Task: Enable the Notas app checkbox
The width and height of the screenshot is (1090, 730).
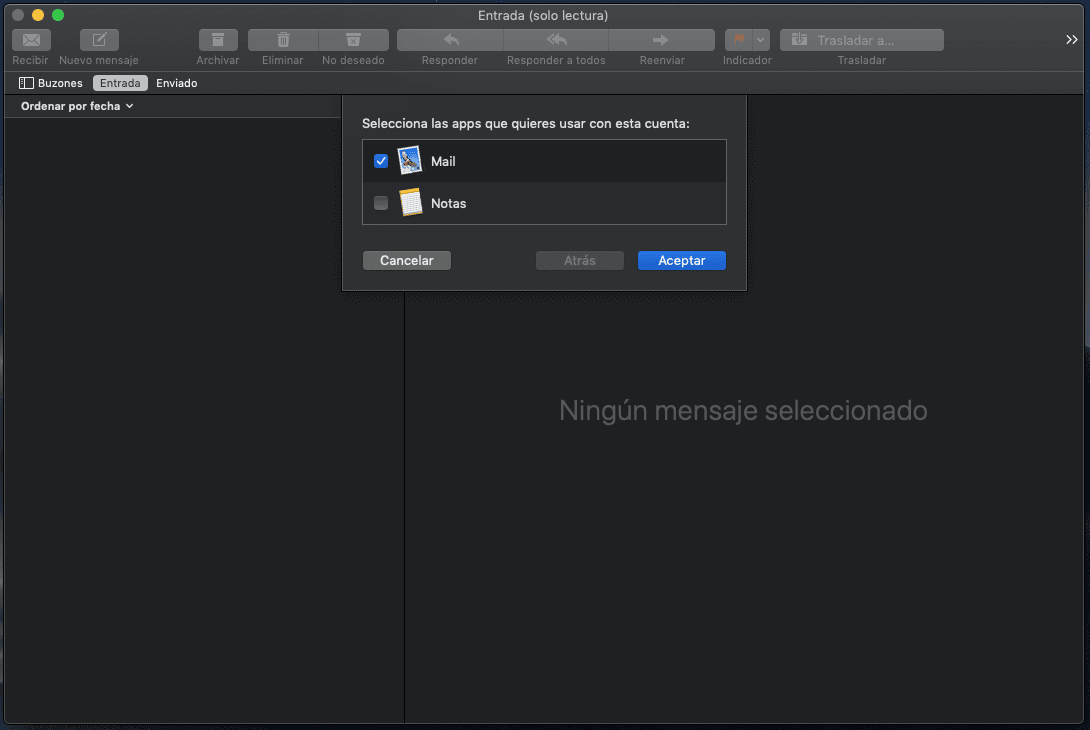Action: (381, 203)
